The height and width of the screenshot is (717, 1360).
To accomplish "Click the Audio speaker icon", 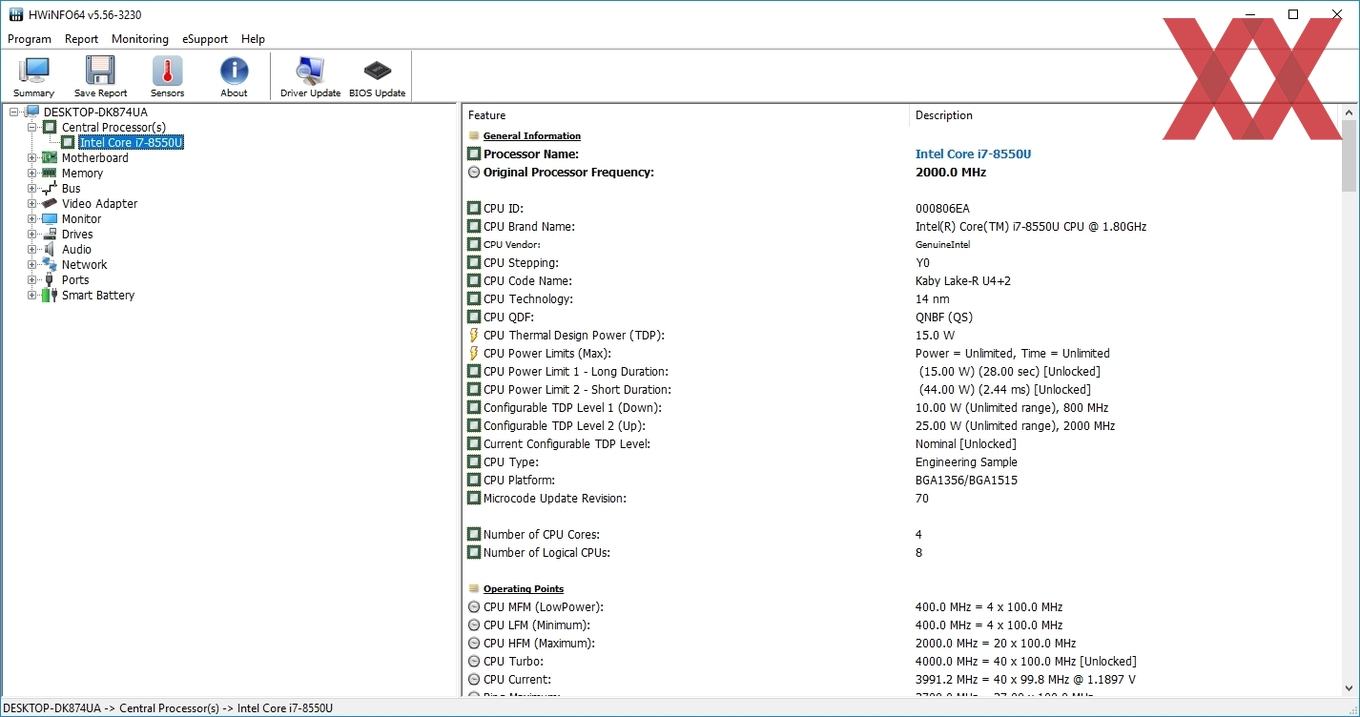I will pyautogui.click(x=49, y=249).
